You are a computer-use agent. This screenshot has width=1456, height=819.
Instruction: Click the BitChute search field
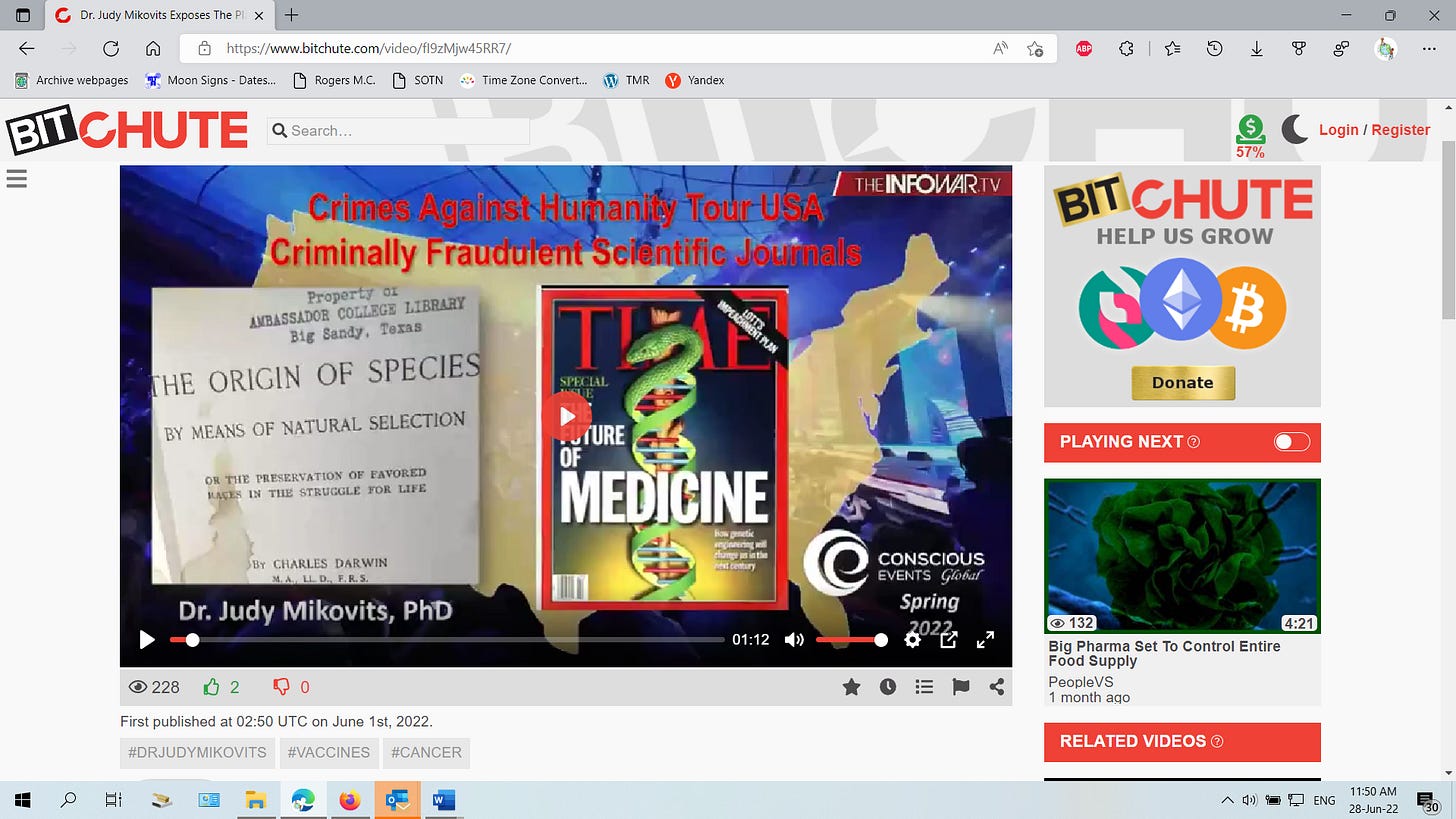[x=398, y=131]
